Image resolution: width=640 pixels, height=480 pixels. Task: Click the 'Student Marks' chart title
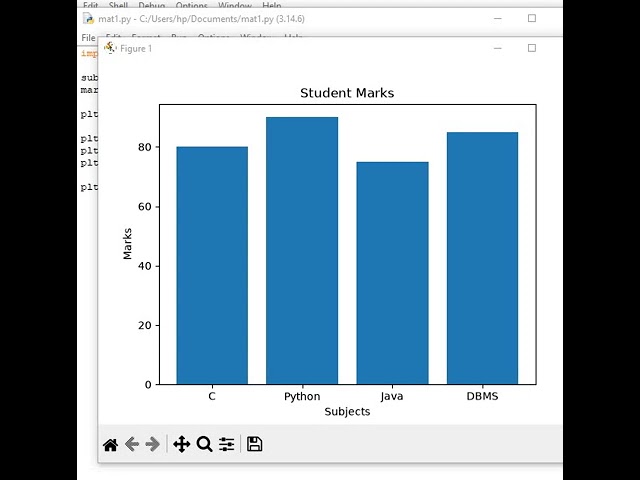coord(347,93)
